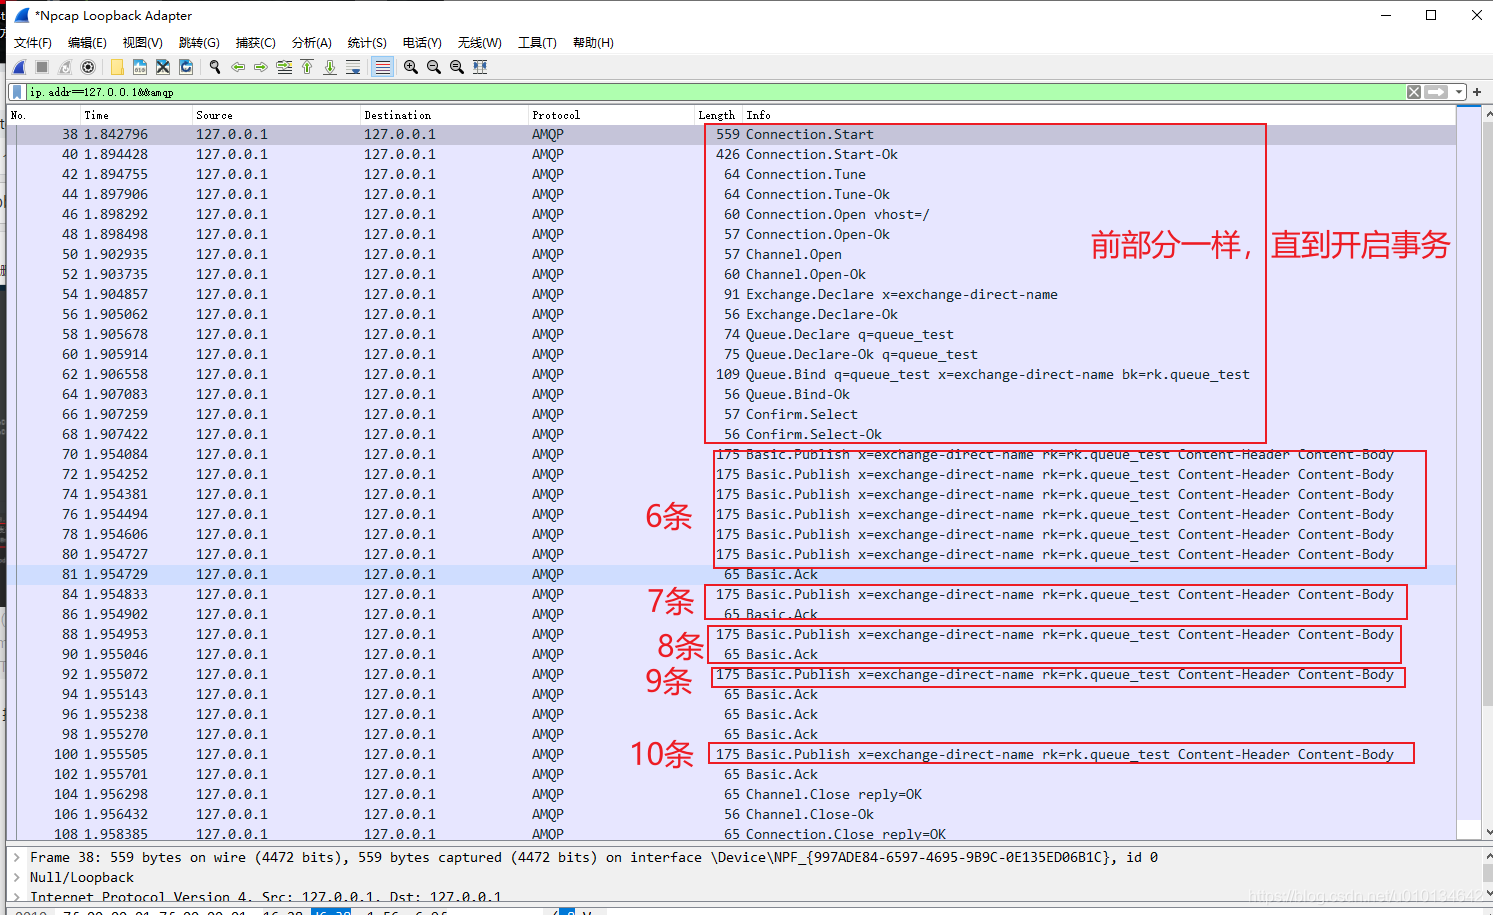Close this capture file
This screenshot has height=915, width=1493.
[163, 67]
